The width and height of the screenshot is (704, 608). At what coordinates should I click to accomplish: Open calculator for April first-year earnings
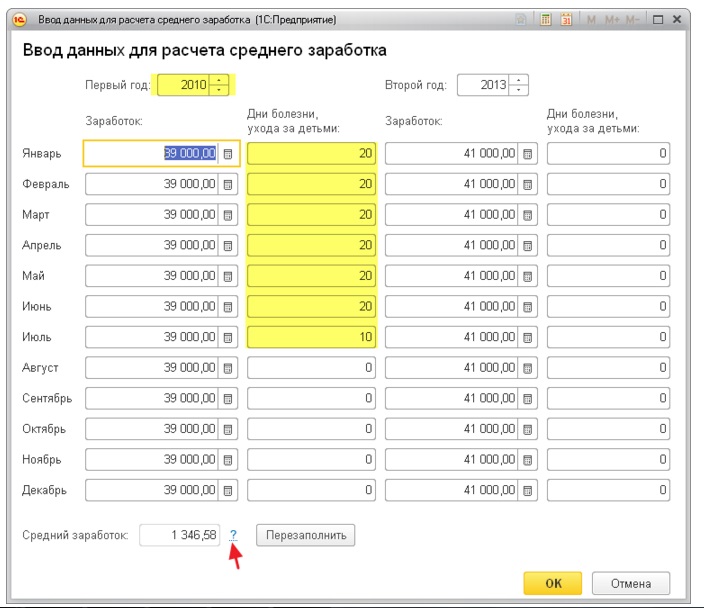pos(228,245)
